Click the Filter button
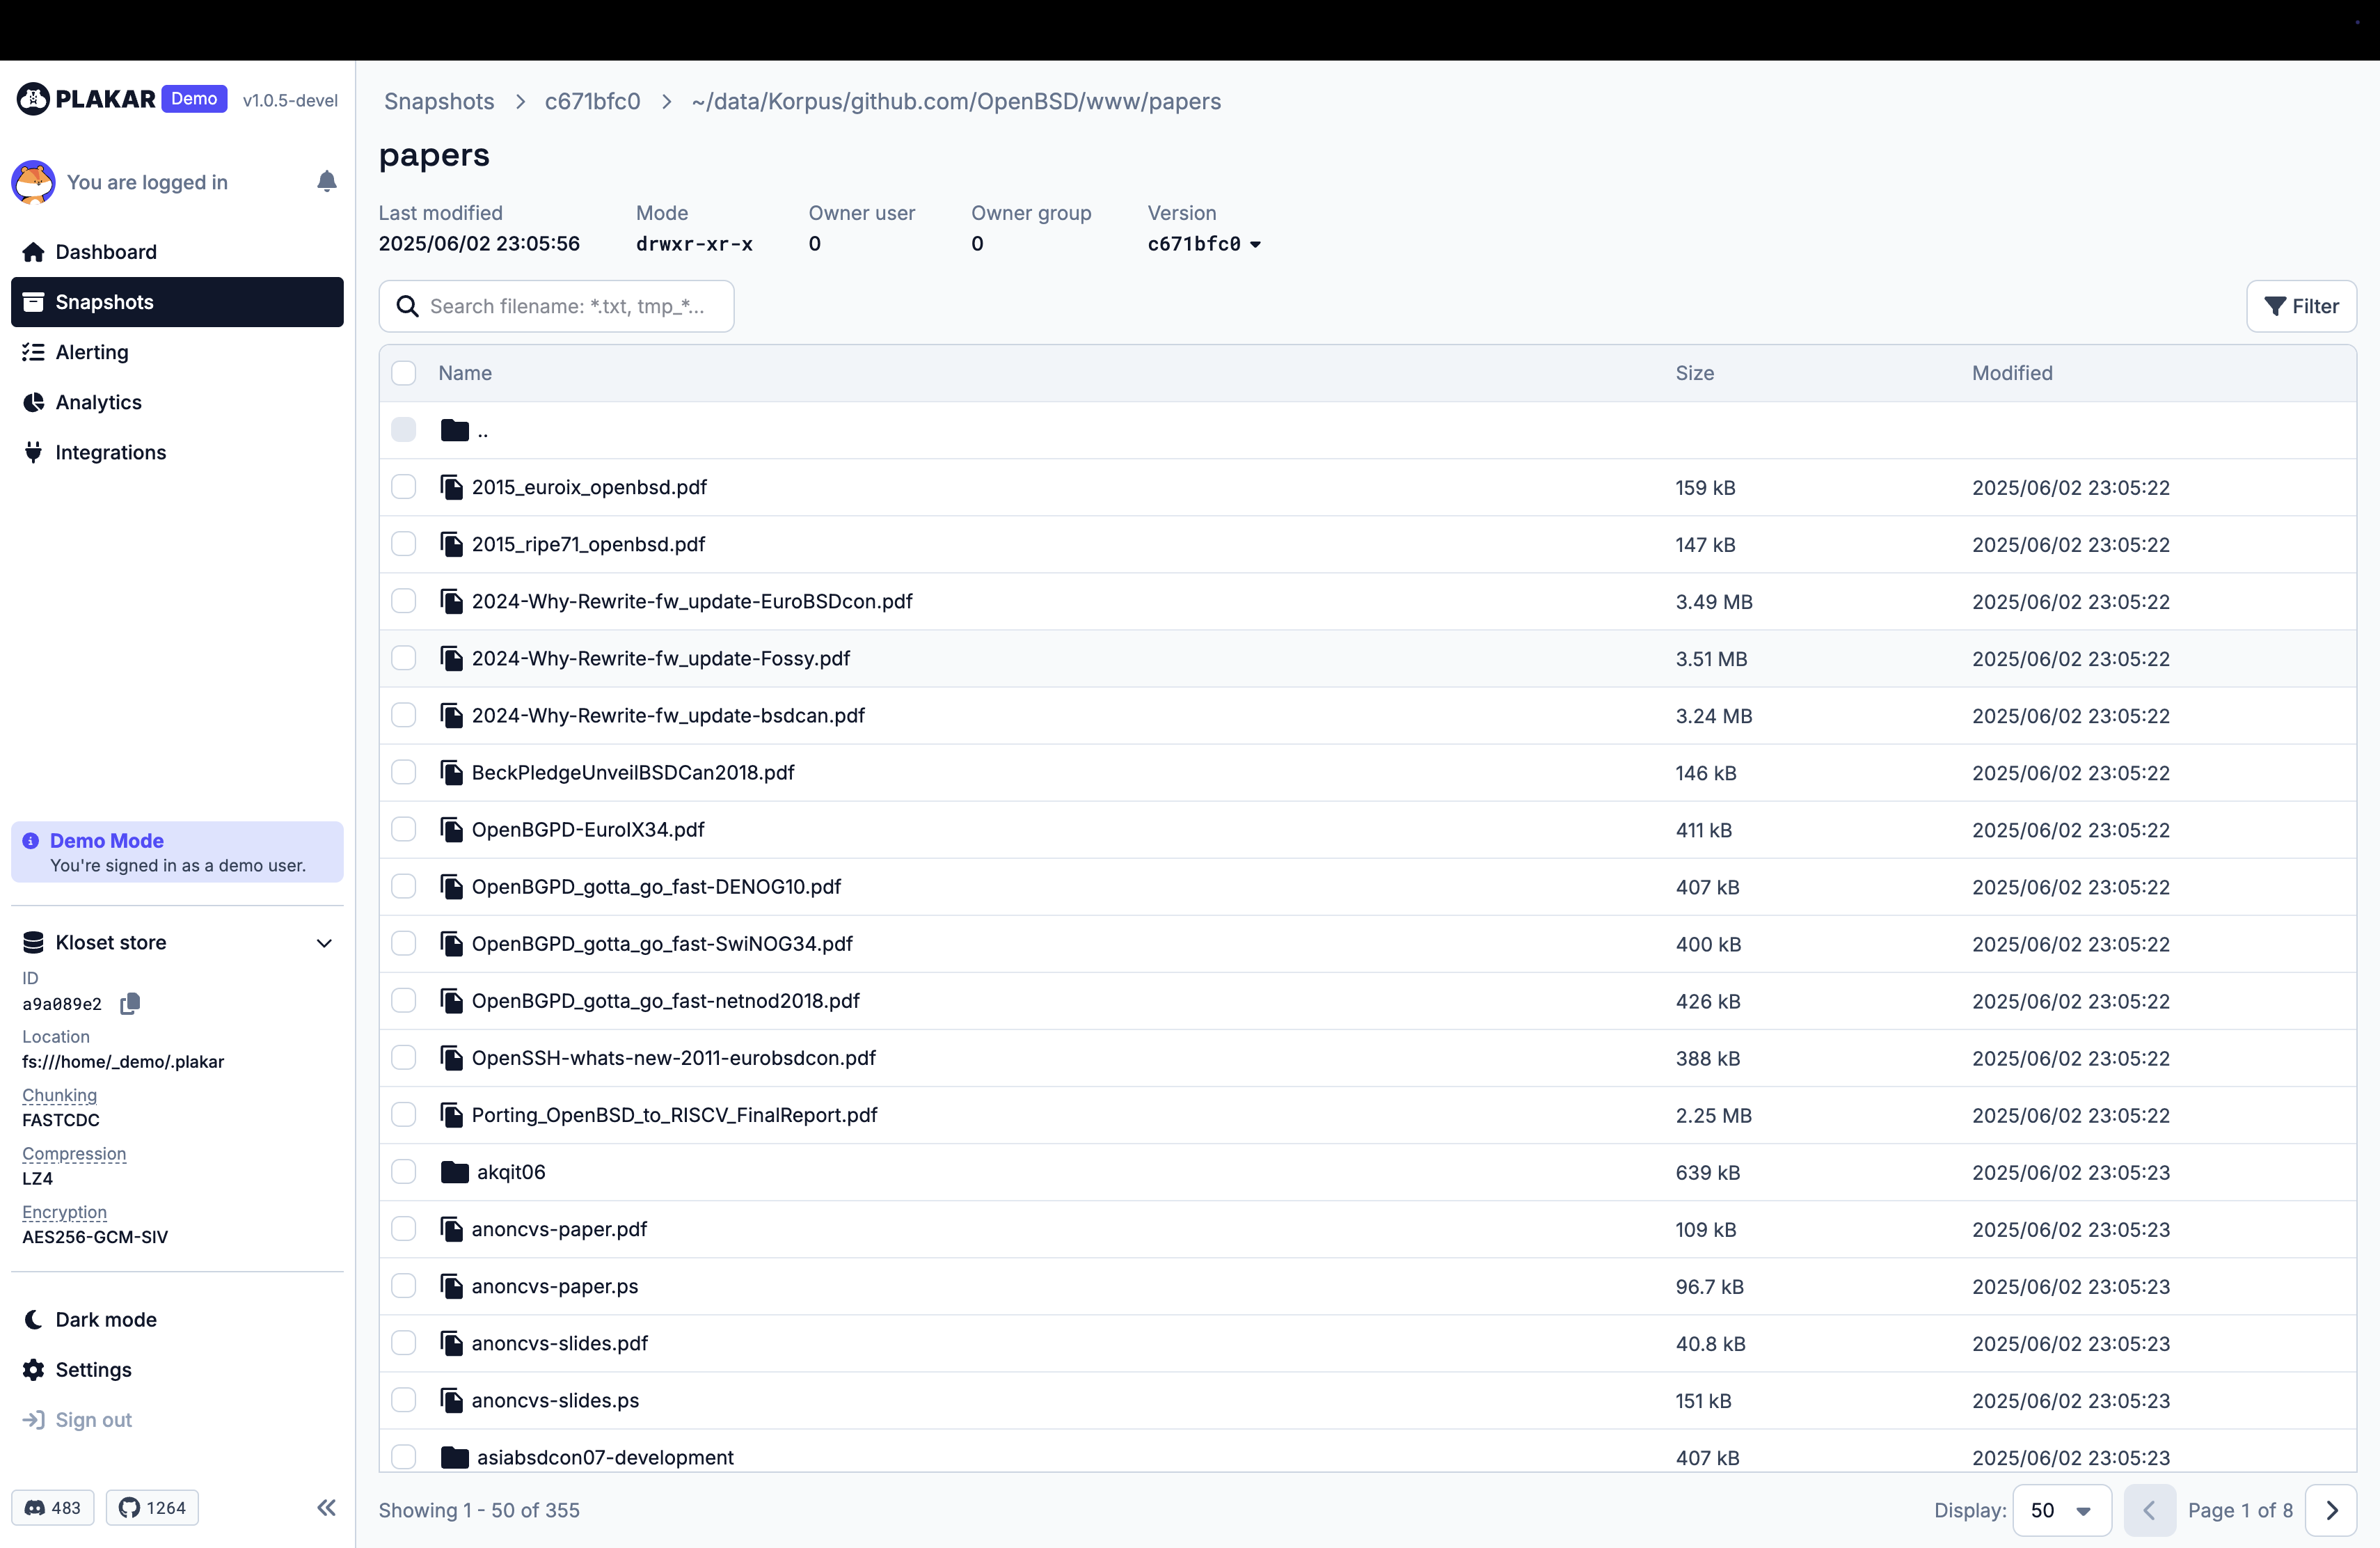Image resolution: width=2380 pixels, height=1548 pixels. 2300,306
